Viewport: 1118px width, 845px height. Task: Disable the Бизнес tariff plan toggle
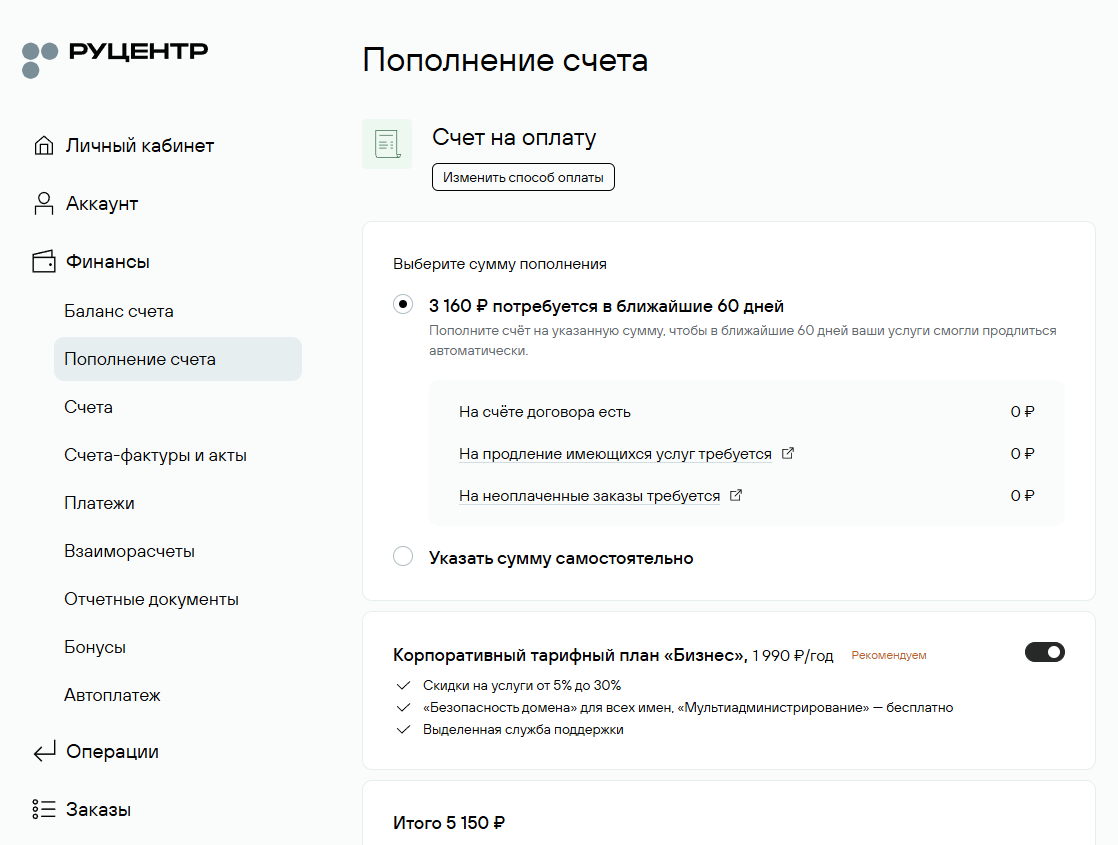[1045, 652]
